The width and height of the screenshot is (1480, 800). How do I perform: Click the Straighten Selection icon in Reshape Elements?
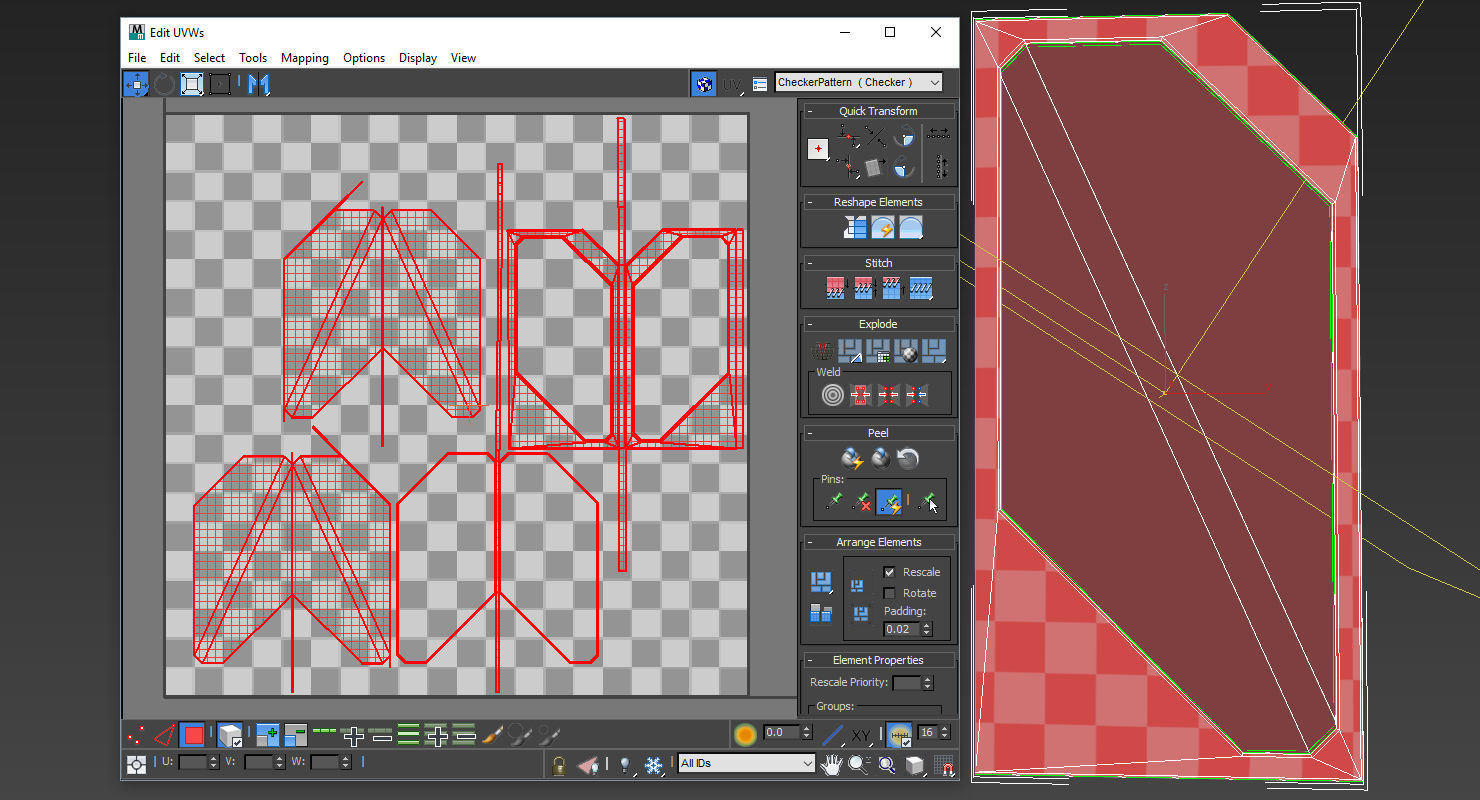point(855,228)
